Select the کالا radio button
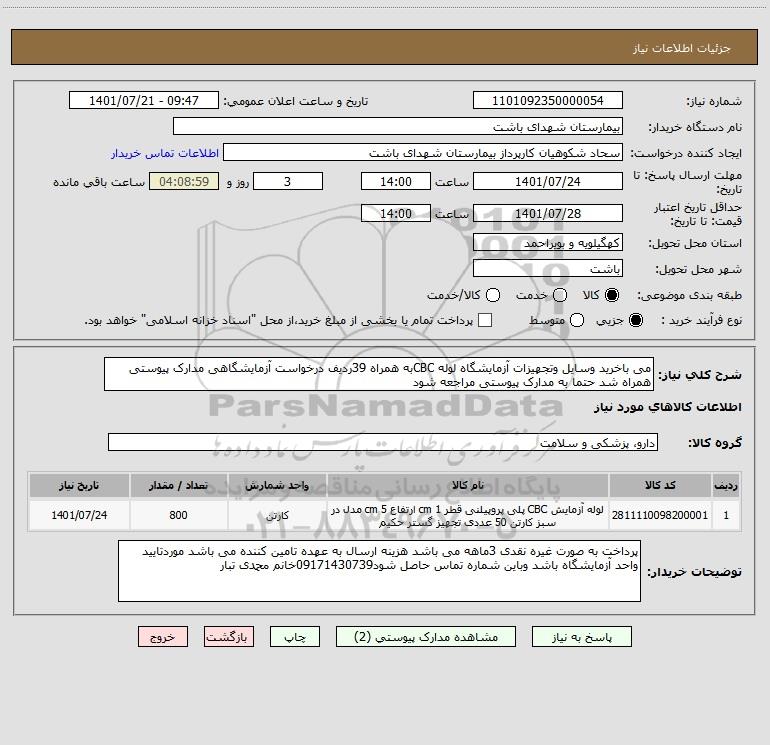 click(612, 295)
